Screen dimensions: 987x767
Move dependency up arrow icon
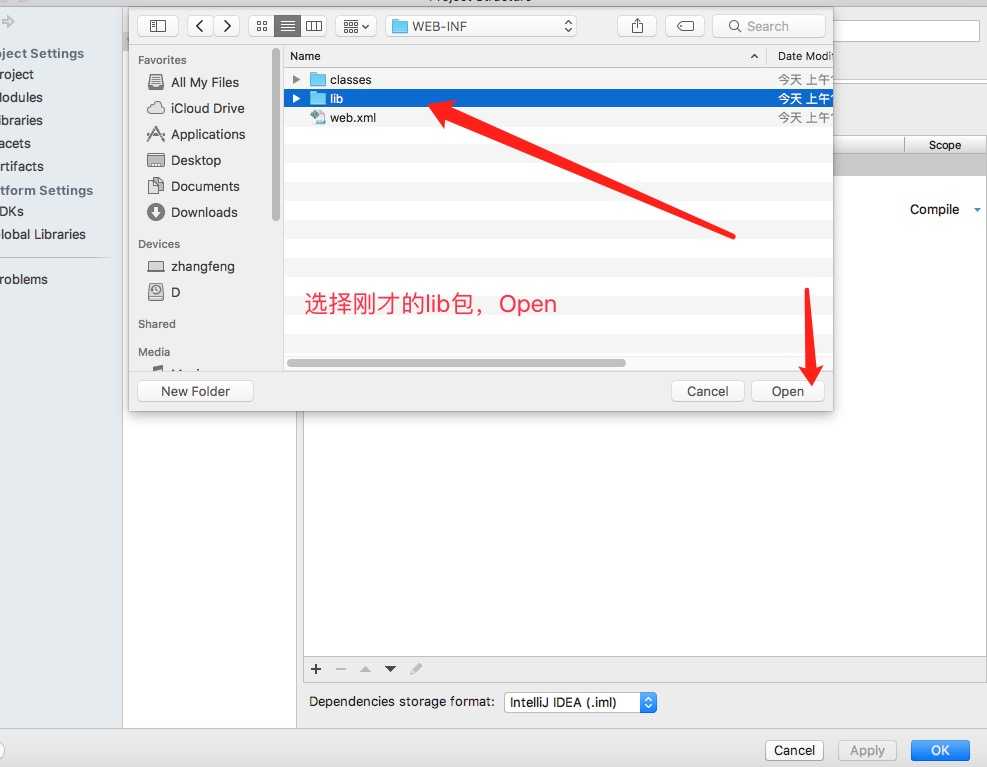(x=365, y=669)
